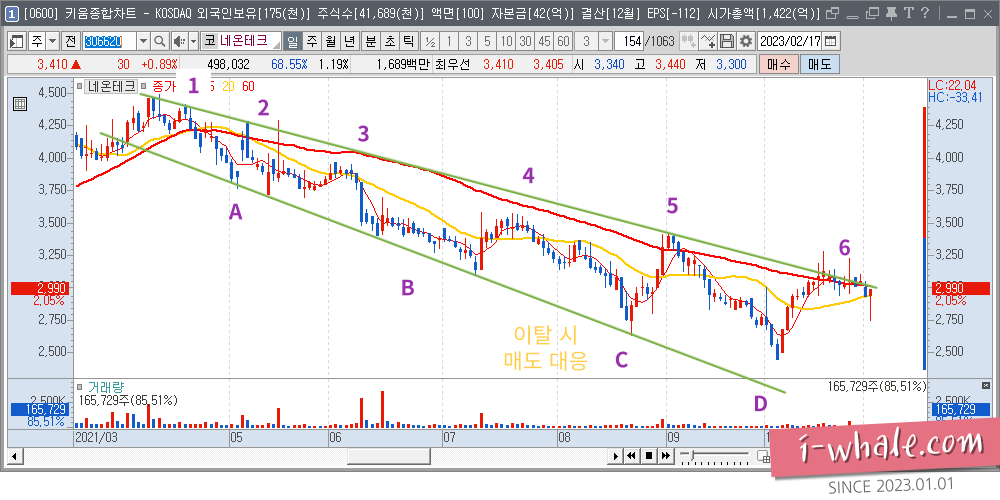Expand the interval value 3 dropdown arrow

[605, 41]
